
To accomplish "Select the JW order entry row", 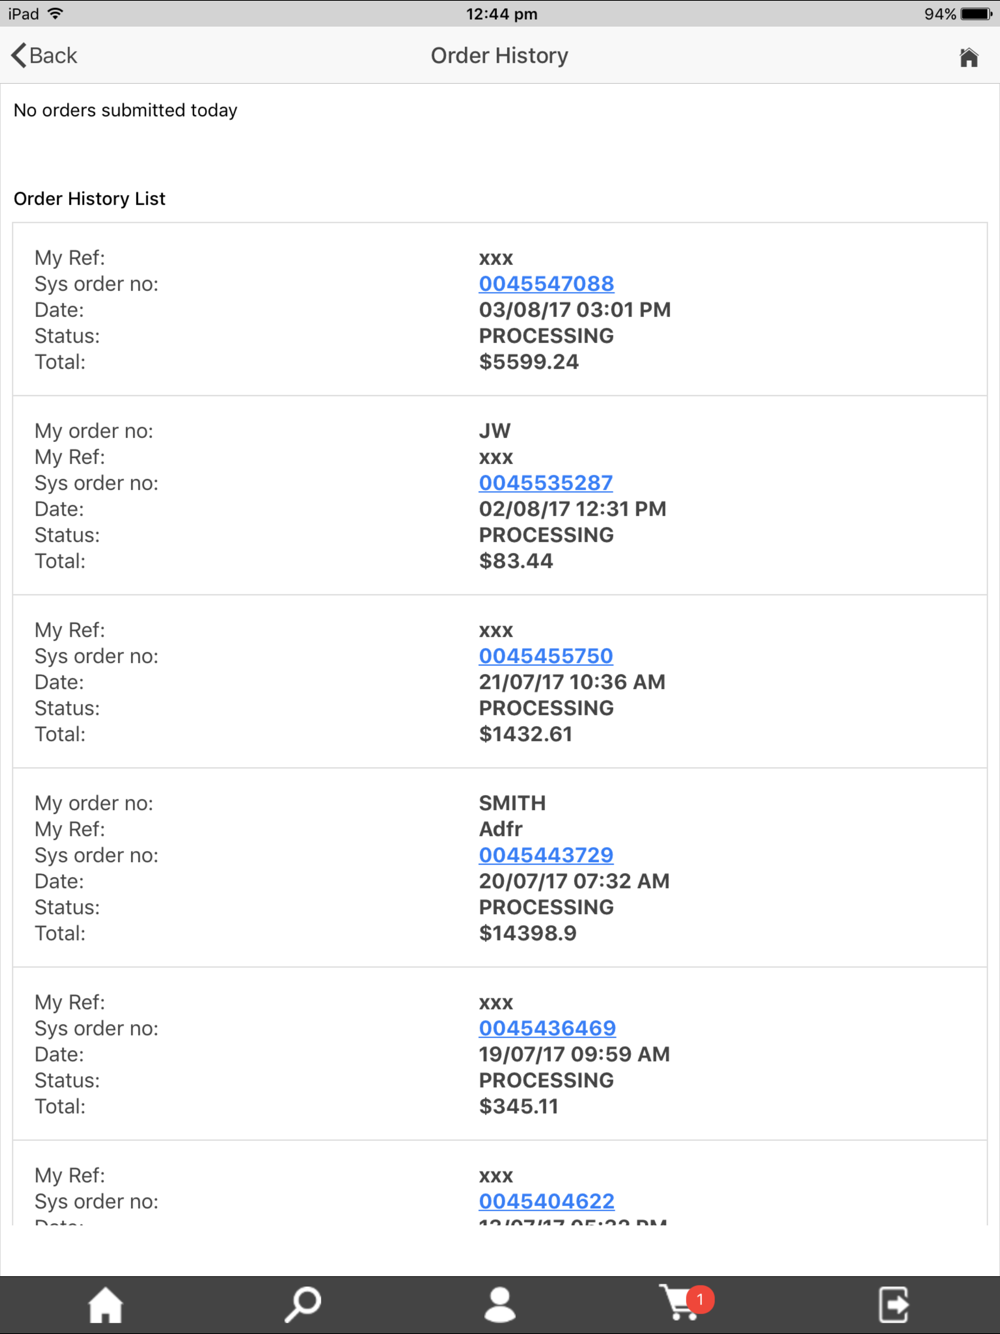I will 500,496.
